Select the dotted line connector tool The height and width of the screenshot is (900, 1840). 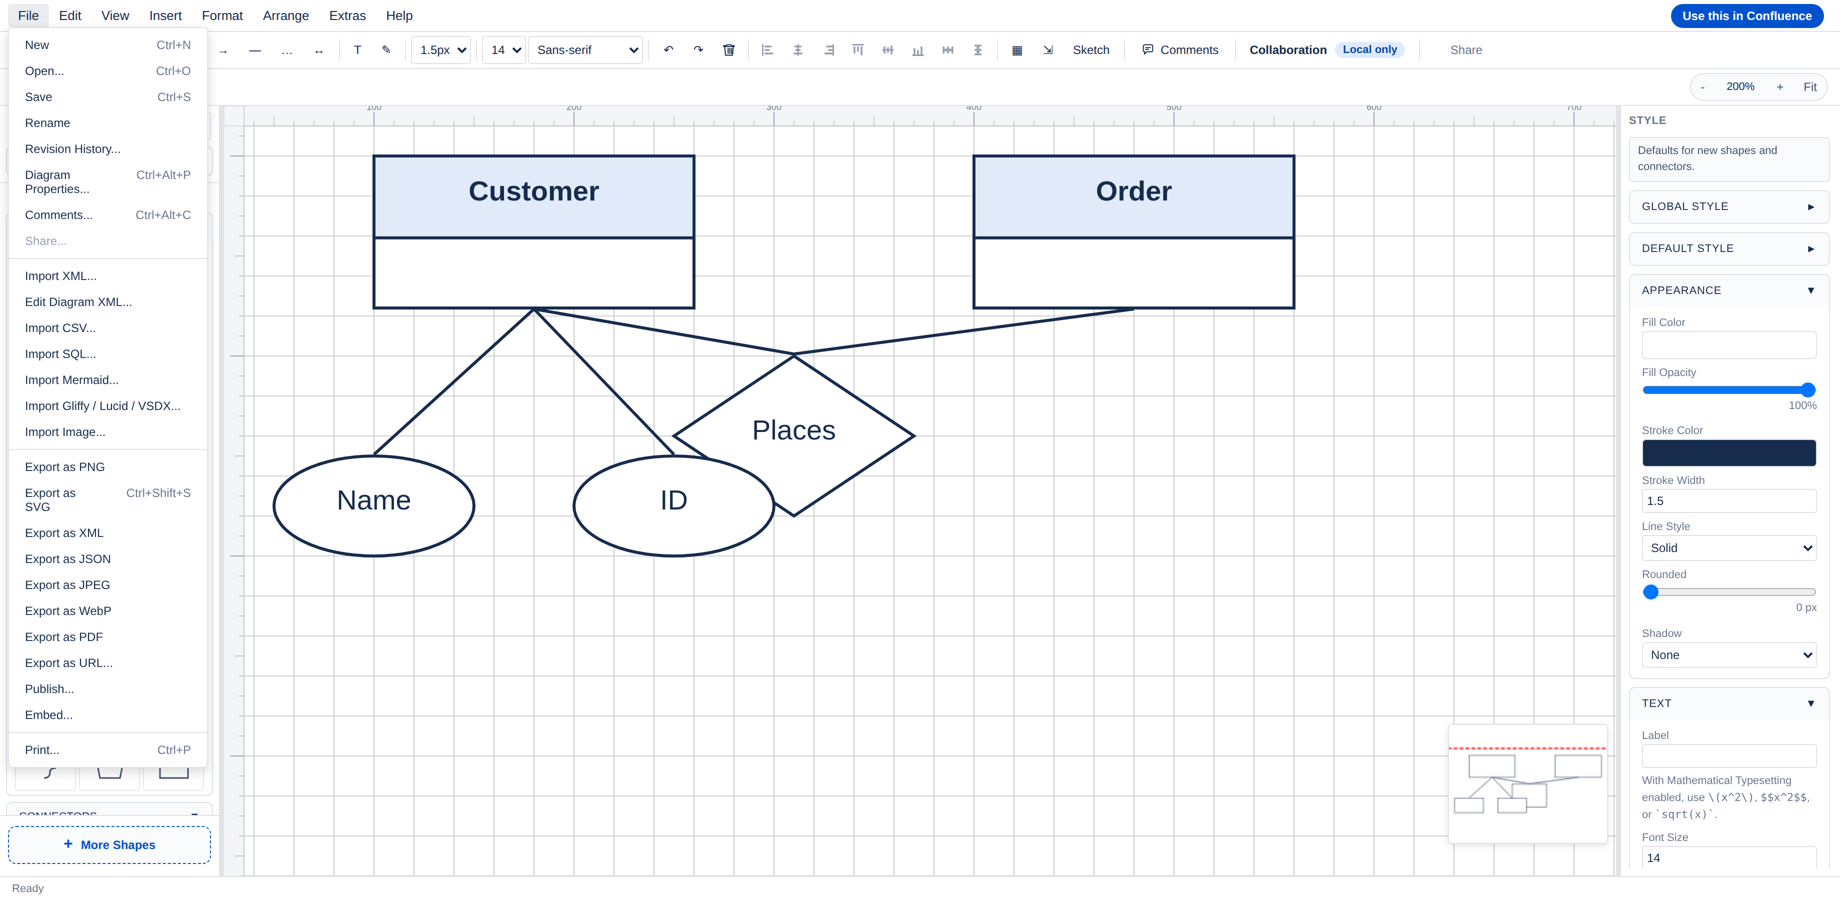[287, 50]
